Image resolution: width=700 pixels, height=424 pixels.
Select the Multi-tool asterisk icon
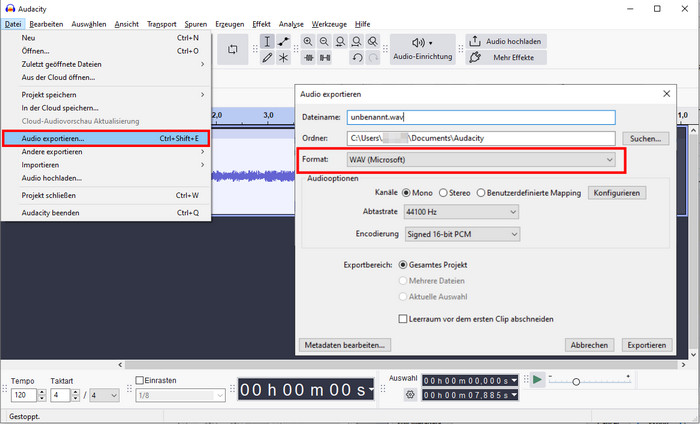click(283, 58)
